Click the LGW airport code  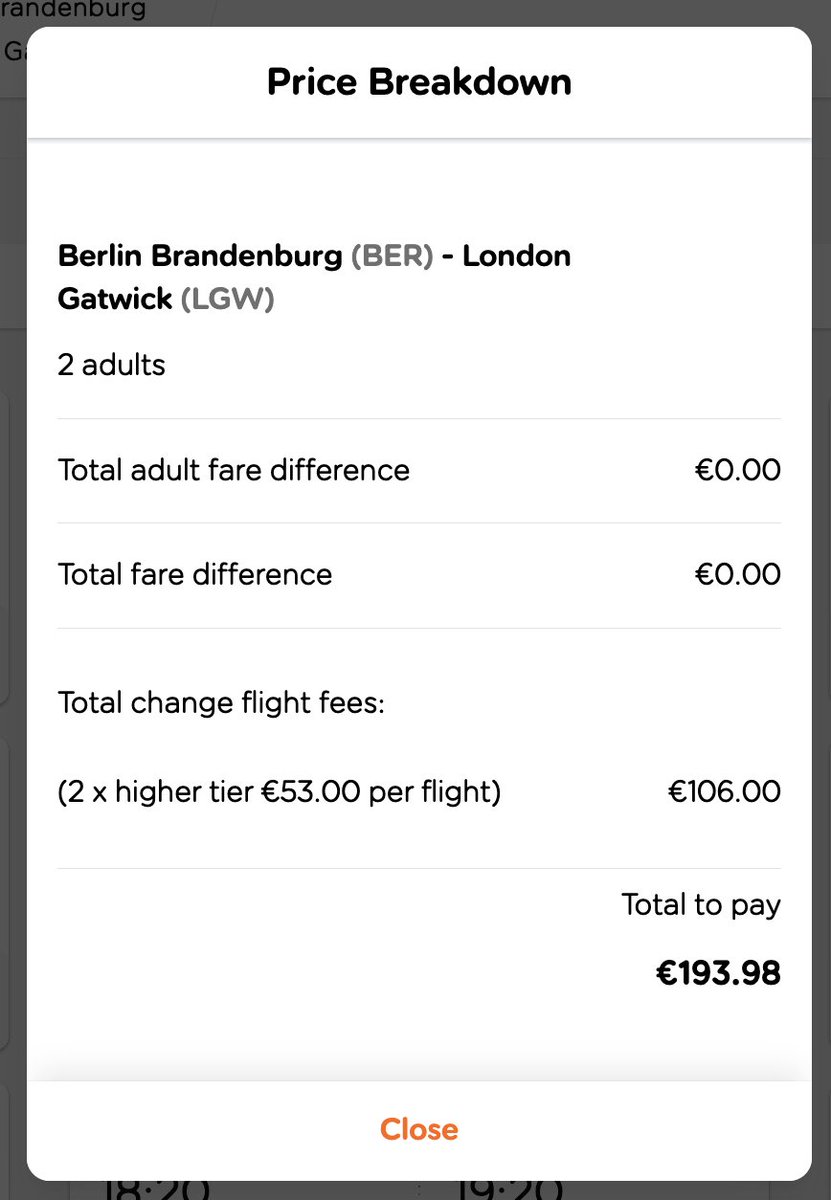click(227, 299)
